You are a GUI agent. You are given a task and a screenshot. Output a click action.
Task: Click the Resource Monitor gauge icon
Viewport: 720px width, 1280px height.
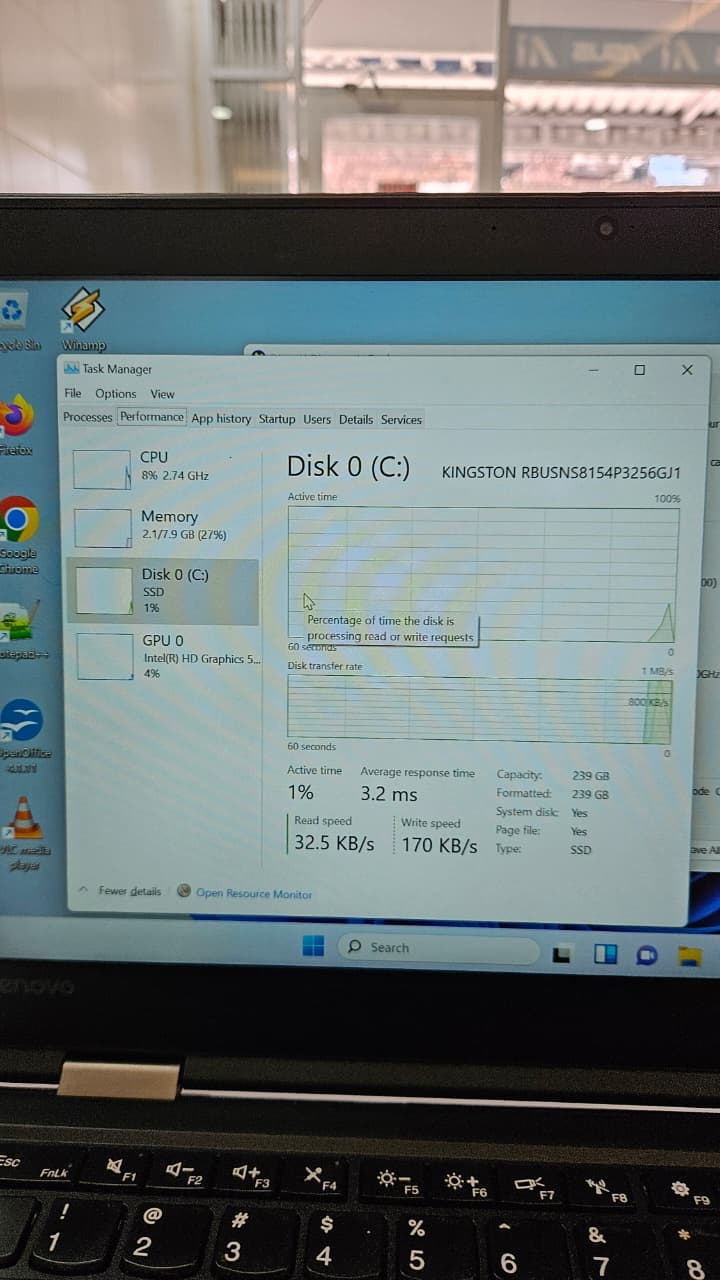184,892
